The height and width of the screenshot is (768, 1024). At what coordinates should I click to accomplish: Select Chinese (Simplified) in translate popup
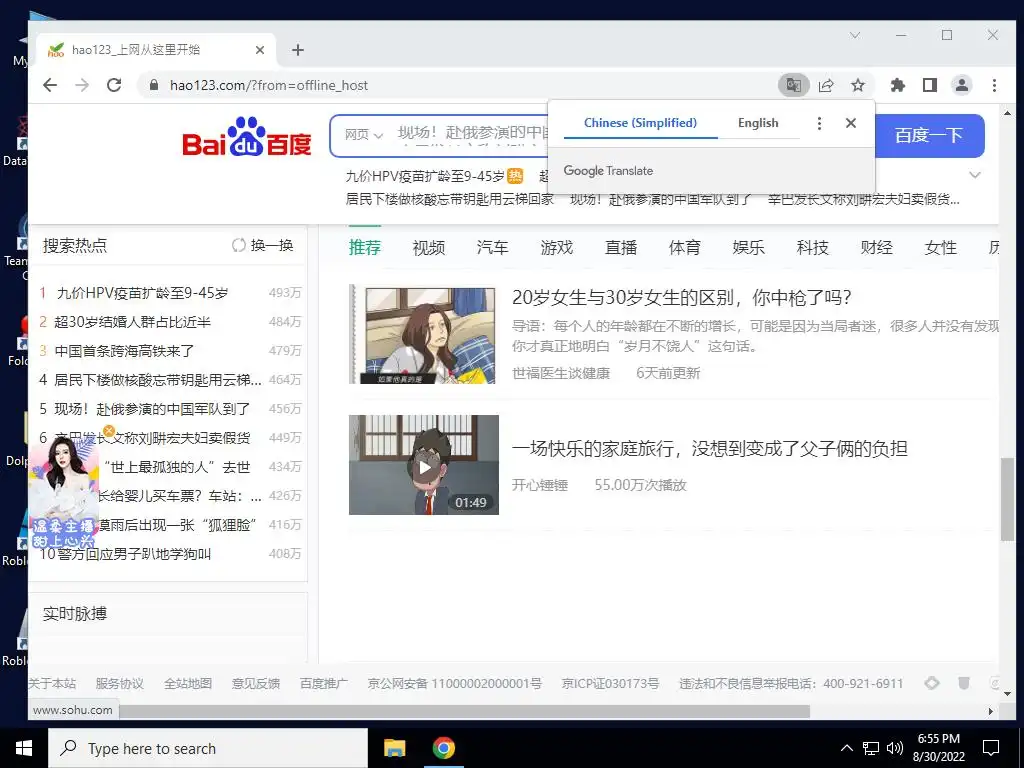point(640,123)
